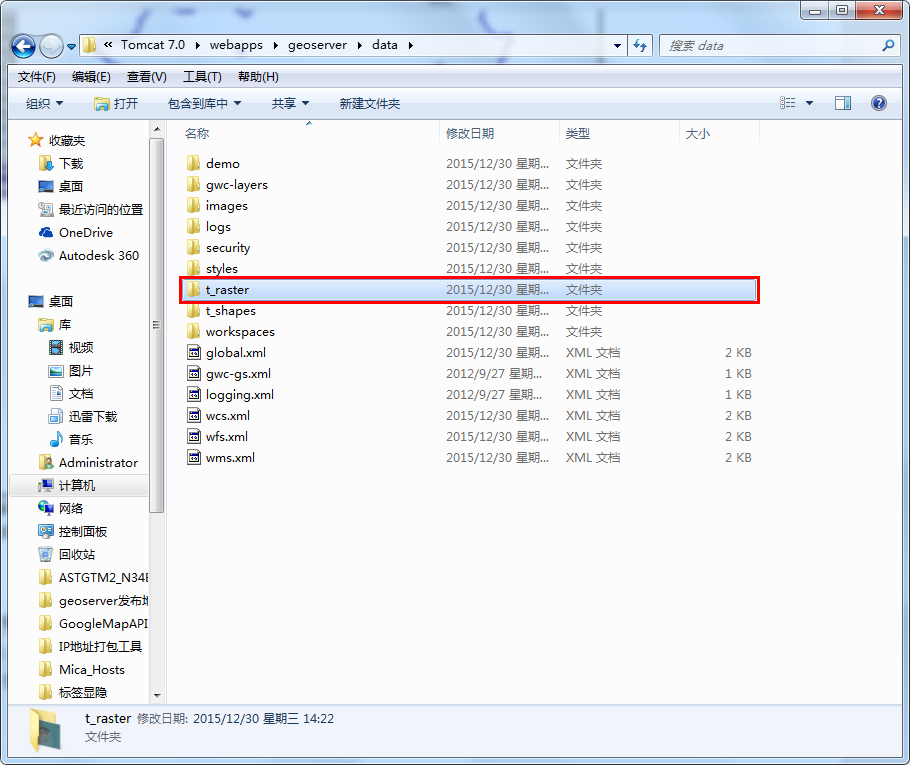Select the t_raster folder row
910x765 pixels.
point(469,290)
